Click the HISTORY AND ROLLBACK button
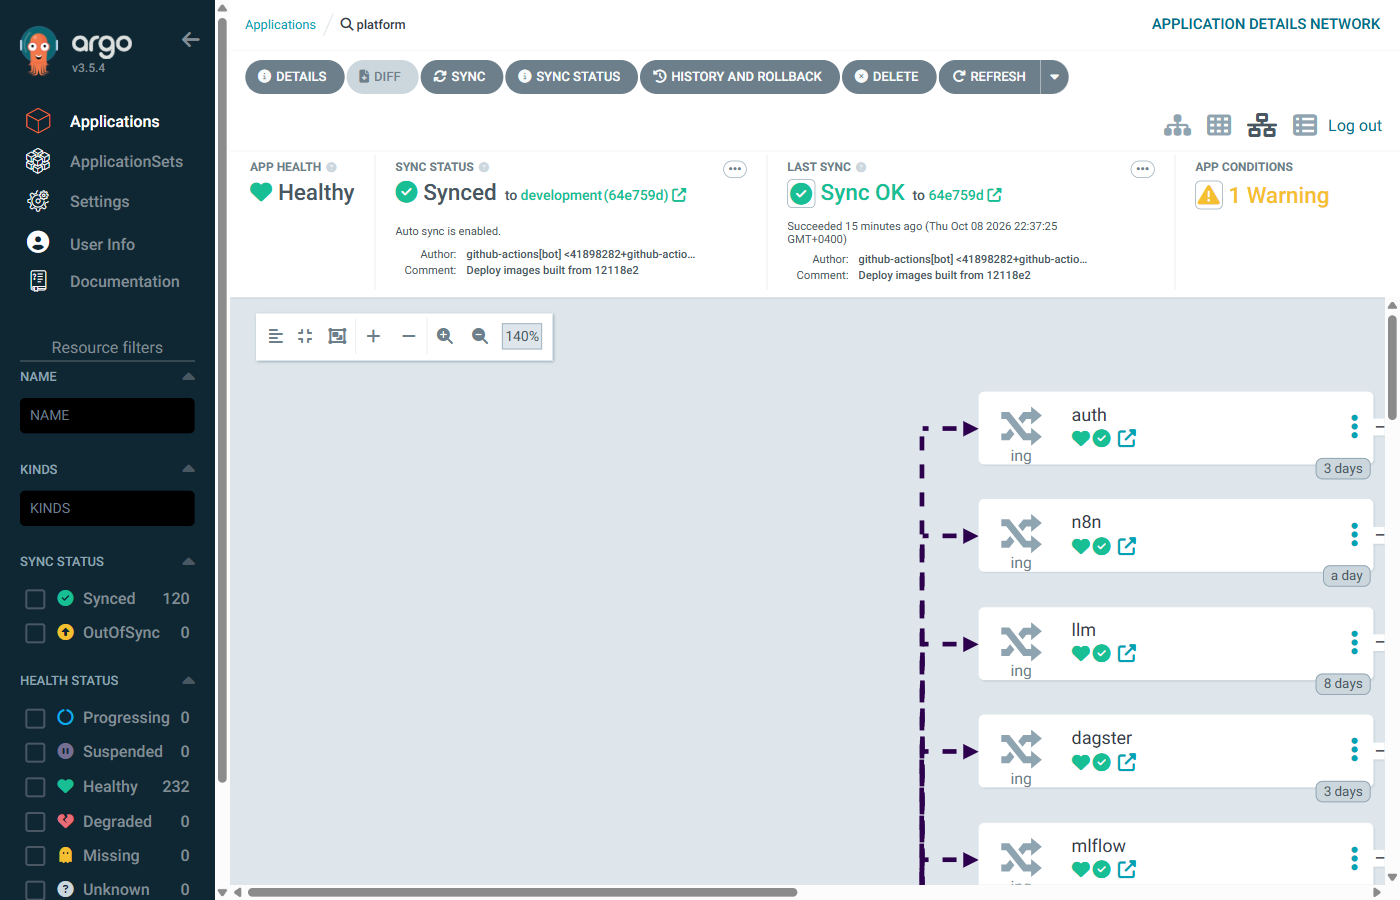 [739, 77]
